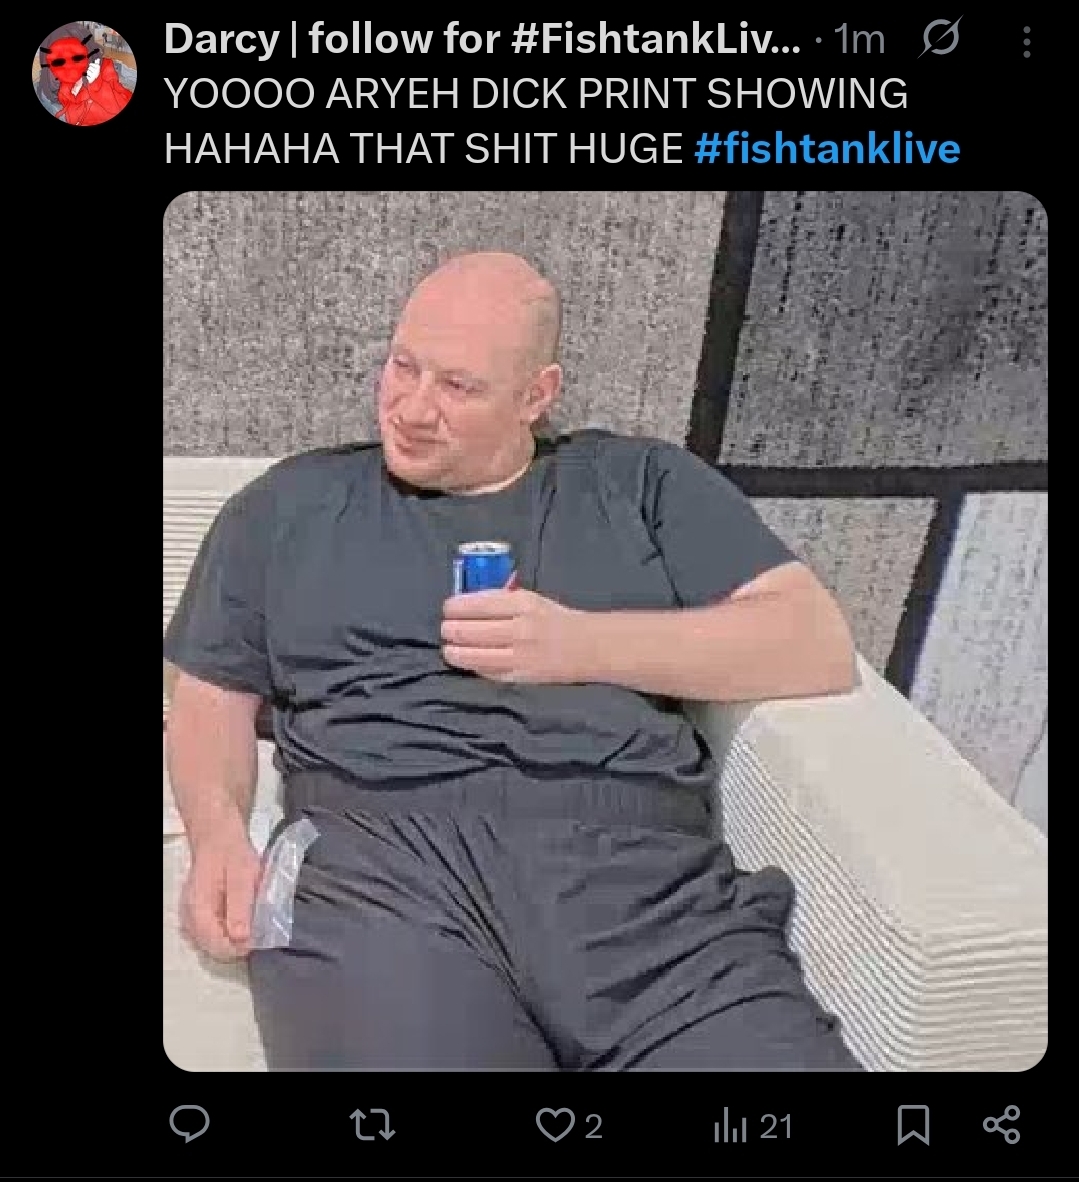Screen dimensions: 1079x1182
Task: Open view analytics bar chart icon
Action: [730, 1127]
